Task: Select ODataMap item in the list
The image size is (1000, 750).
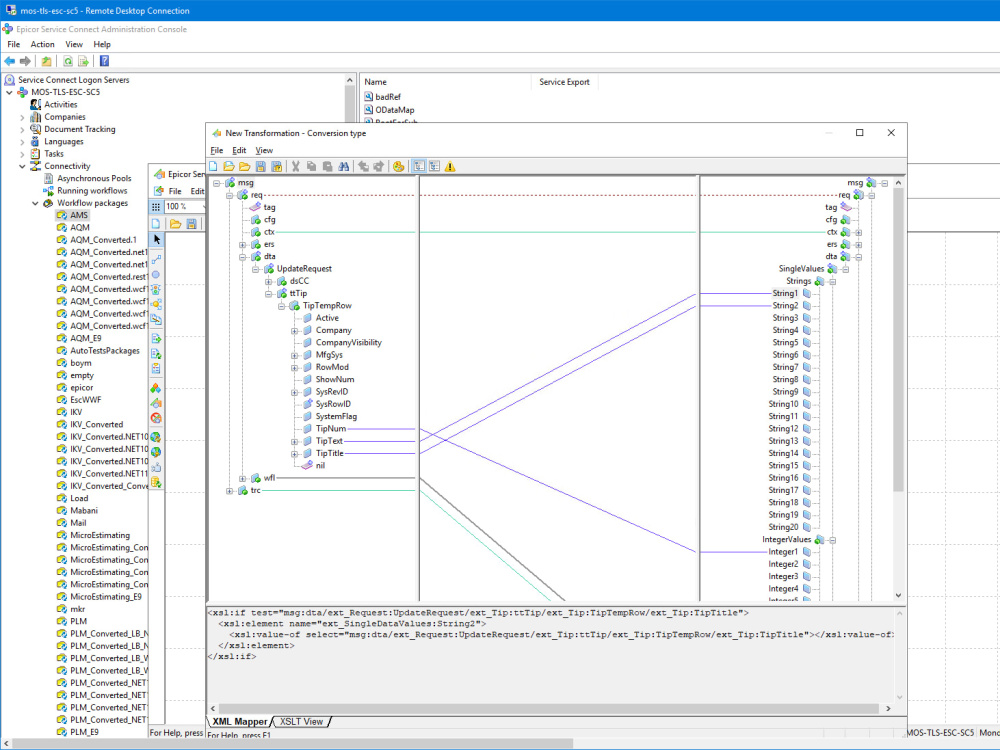Action: tap(394, 110)
